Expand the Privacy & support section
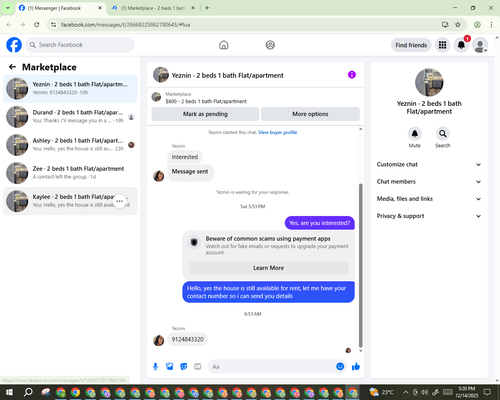 [x=429, y=216]
